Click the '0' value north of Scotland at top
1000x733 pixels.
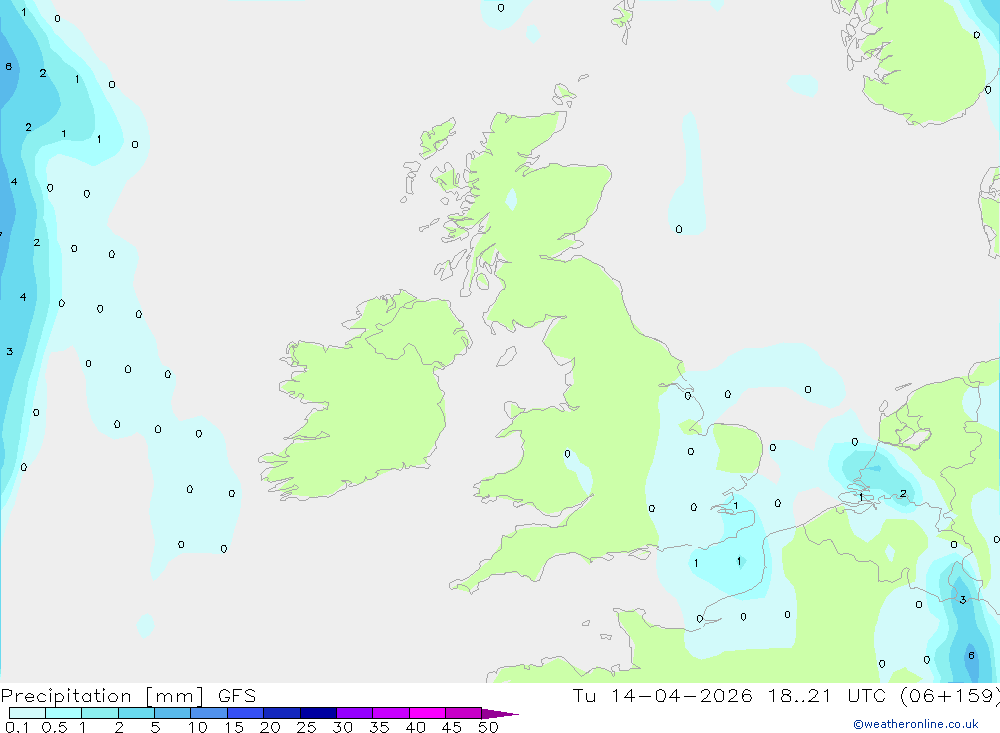(x=501, y=8)
